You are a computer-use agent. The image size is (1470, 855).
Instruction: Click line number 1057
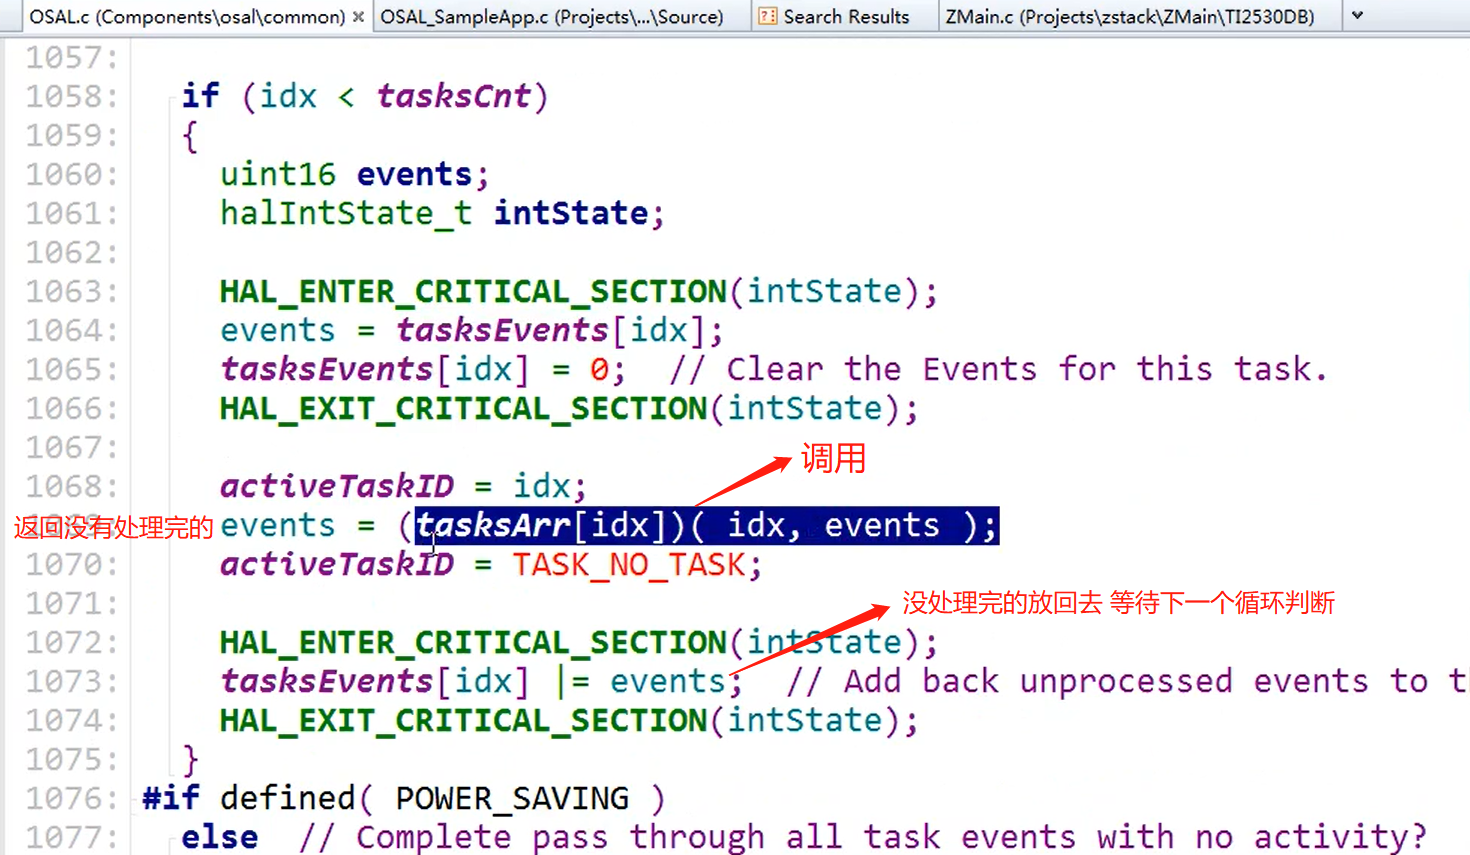[x=70, y=58]
